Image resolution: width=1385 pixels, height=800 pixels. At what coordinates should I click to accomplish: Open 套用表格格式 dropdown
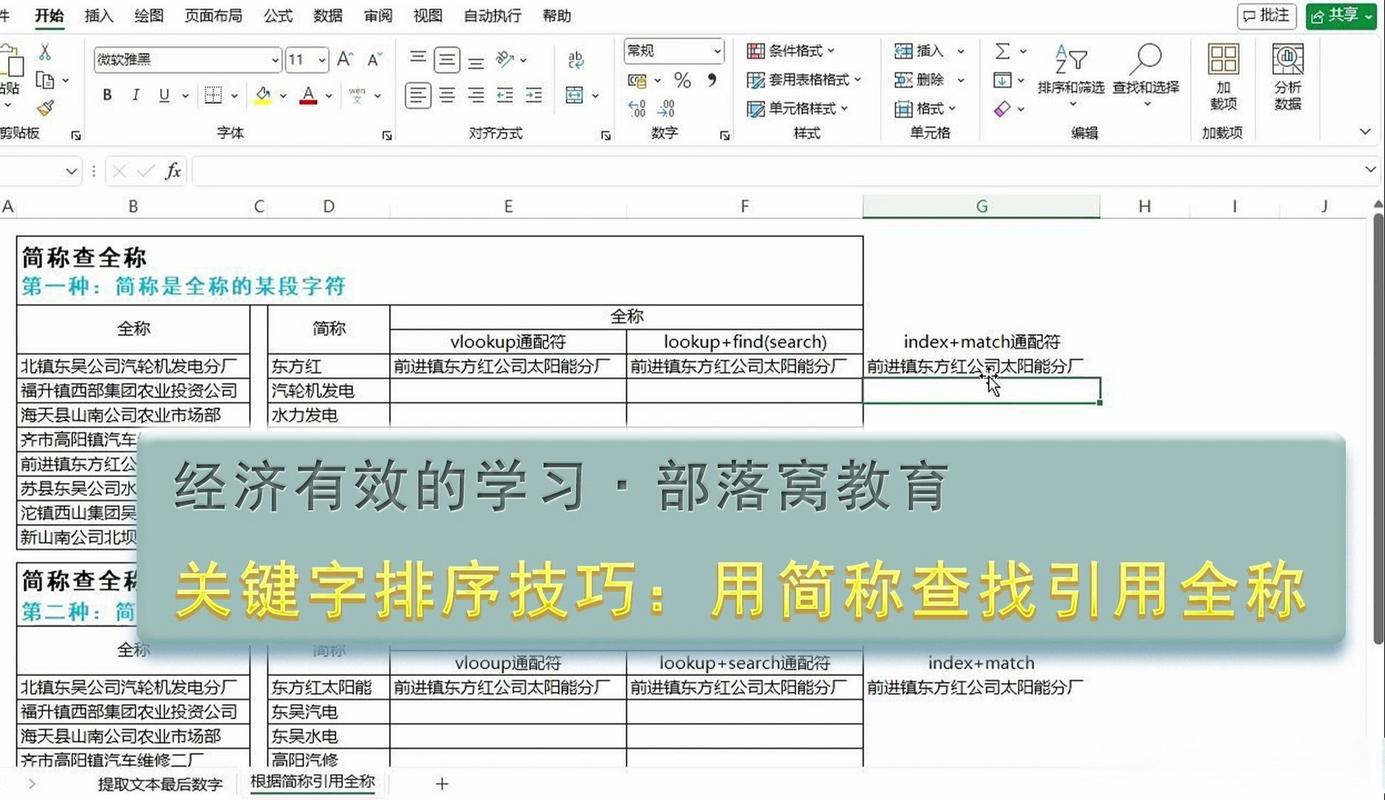tap(804, 80)
